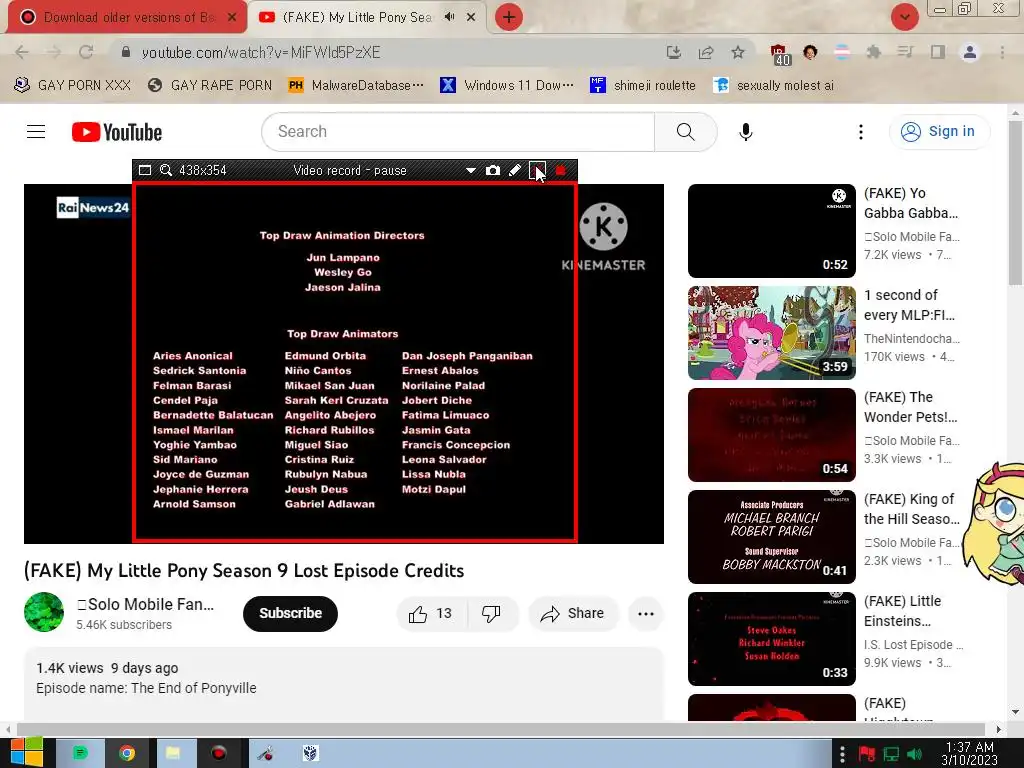Open the striped flag extension icon
The height and width of the screenshot is (768, 1024).
click(x=842, y=52)
